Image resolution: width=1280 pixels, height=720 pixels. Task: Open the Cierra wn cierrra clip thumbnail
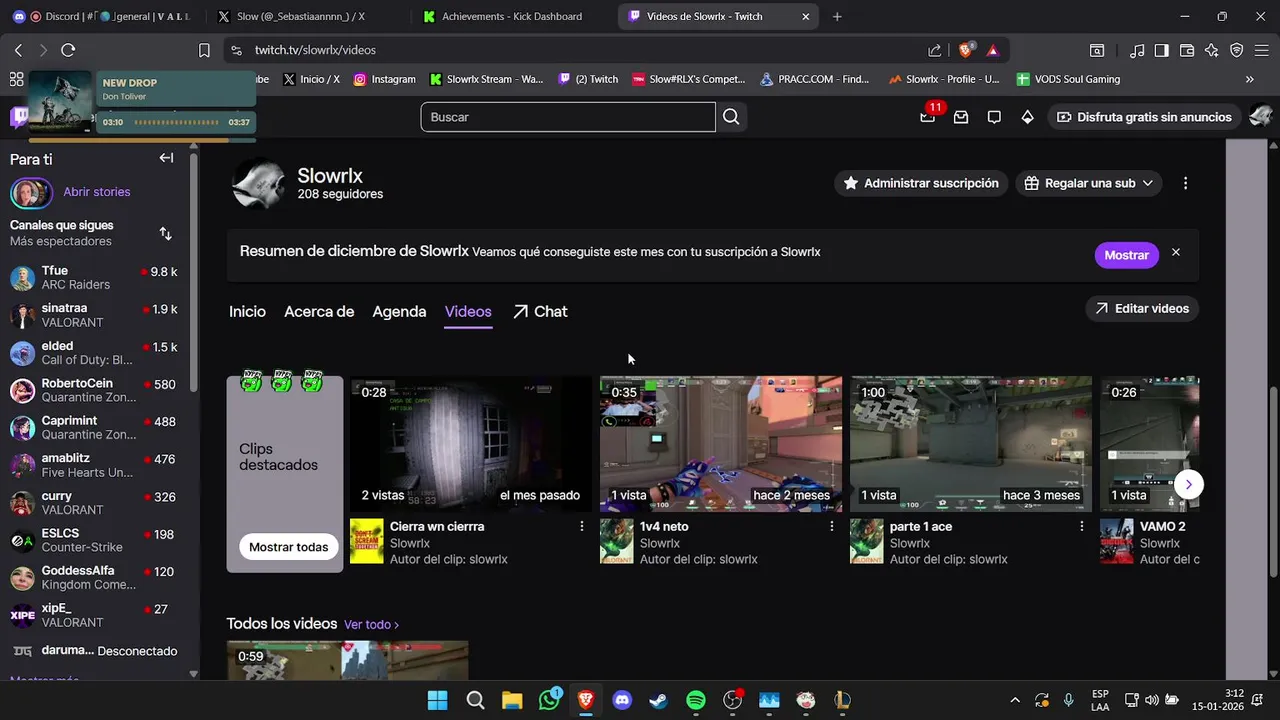pos(471,444)
